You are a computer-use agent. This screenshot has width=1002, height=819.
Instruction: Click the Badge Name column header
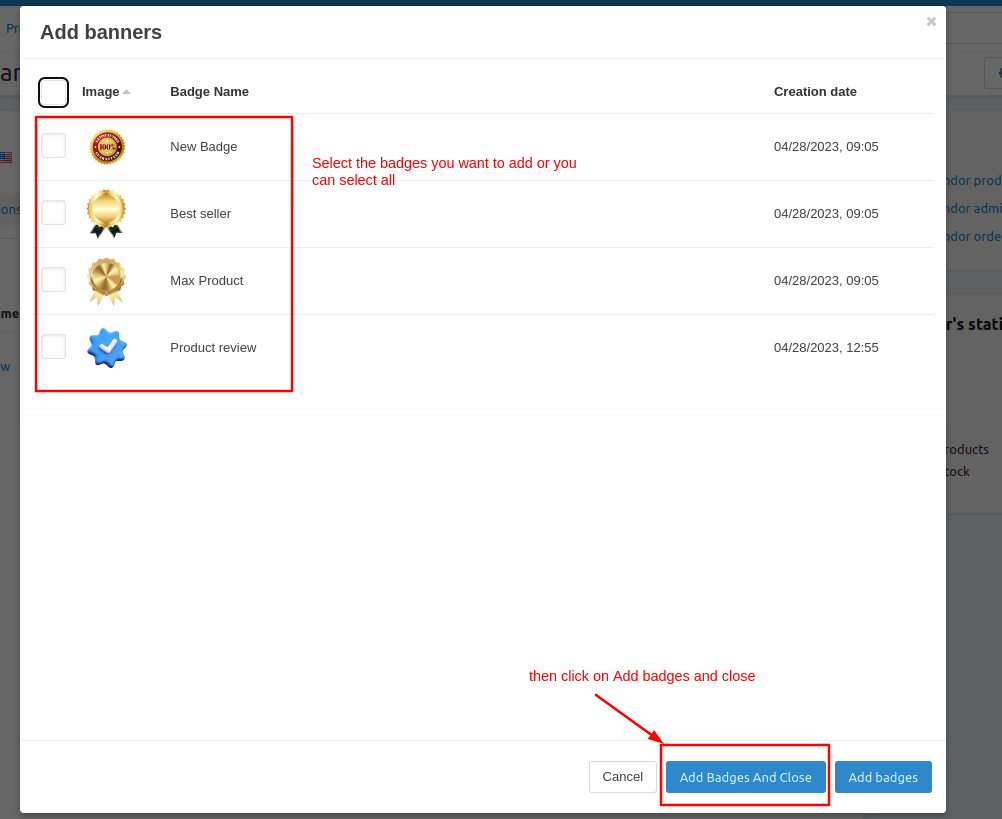pos(209,91)
